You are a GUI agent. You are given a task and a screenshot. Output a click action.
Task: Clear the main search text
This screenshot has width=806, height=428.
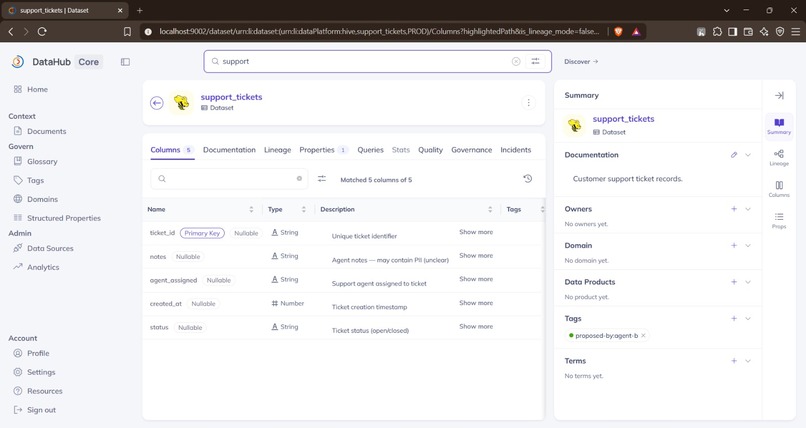pyautogui.click(x=516, y=62)
